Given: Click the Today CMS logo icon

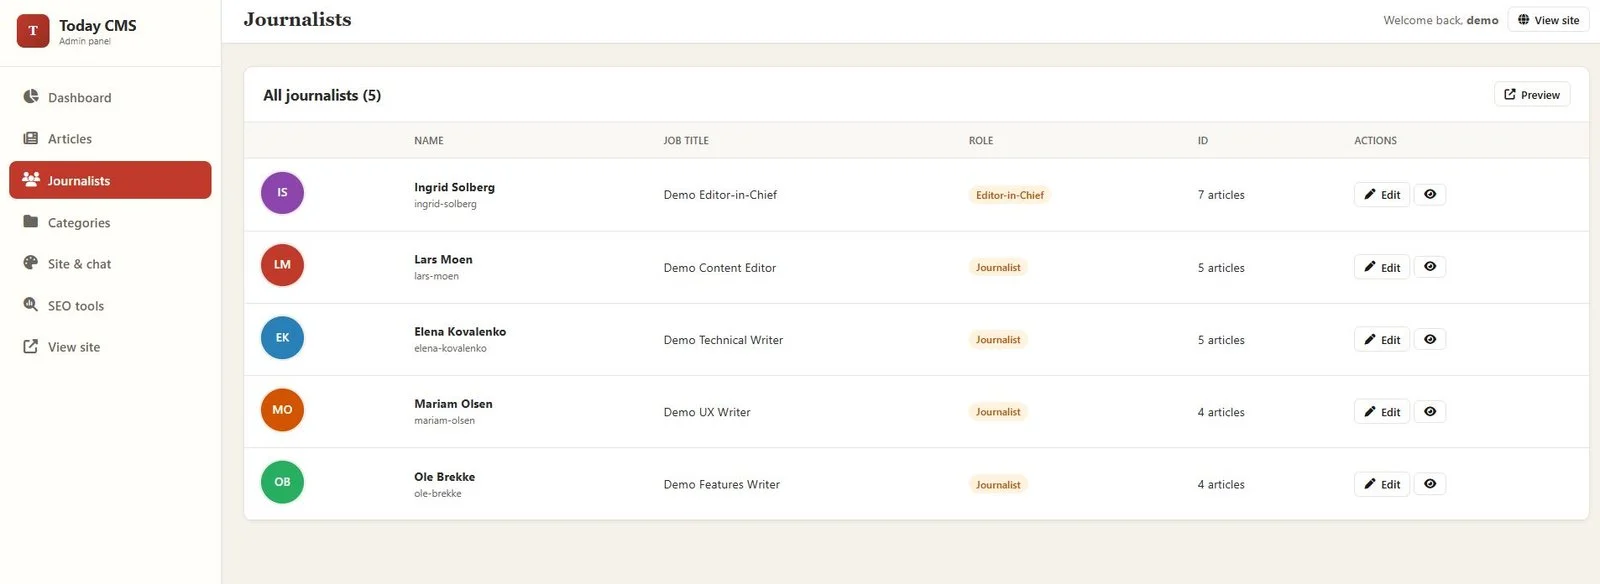Looking at the screenshot, I should click(x=33, y=31).
